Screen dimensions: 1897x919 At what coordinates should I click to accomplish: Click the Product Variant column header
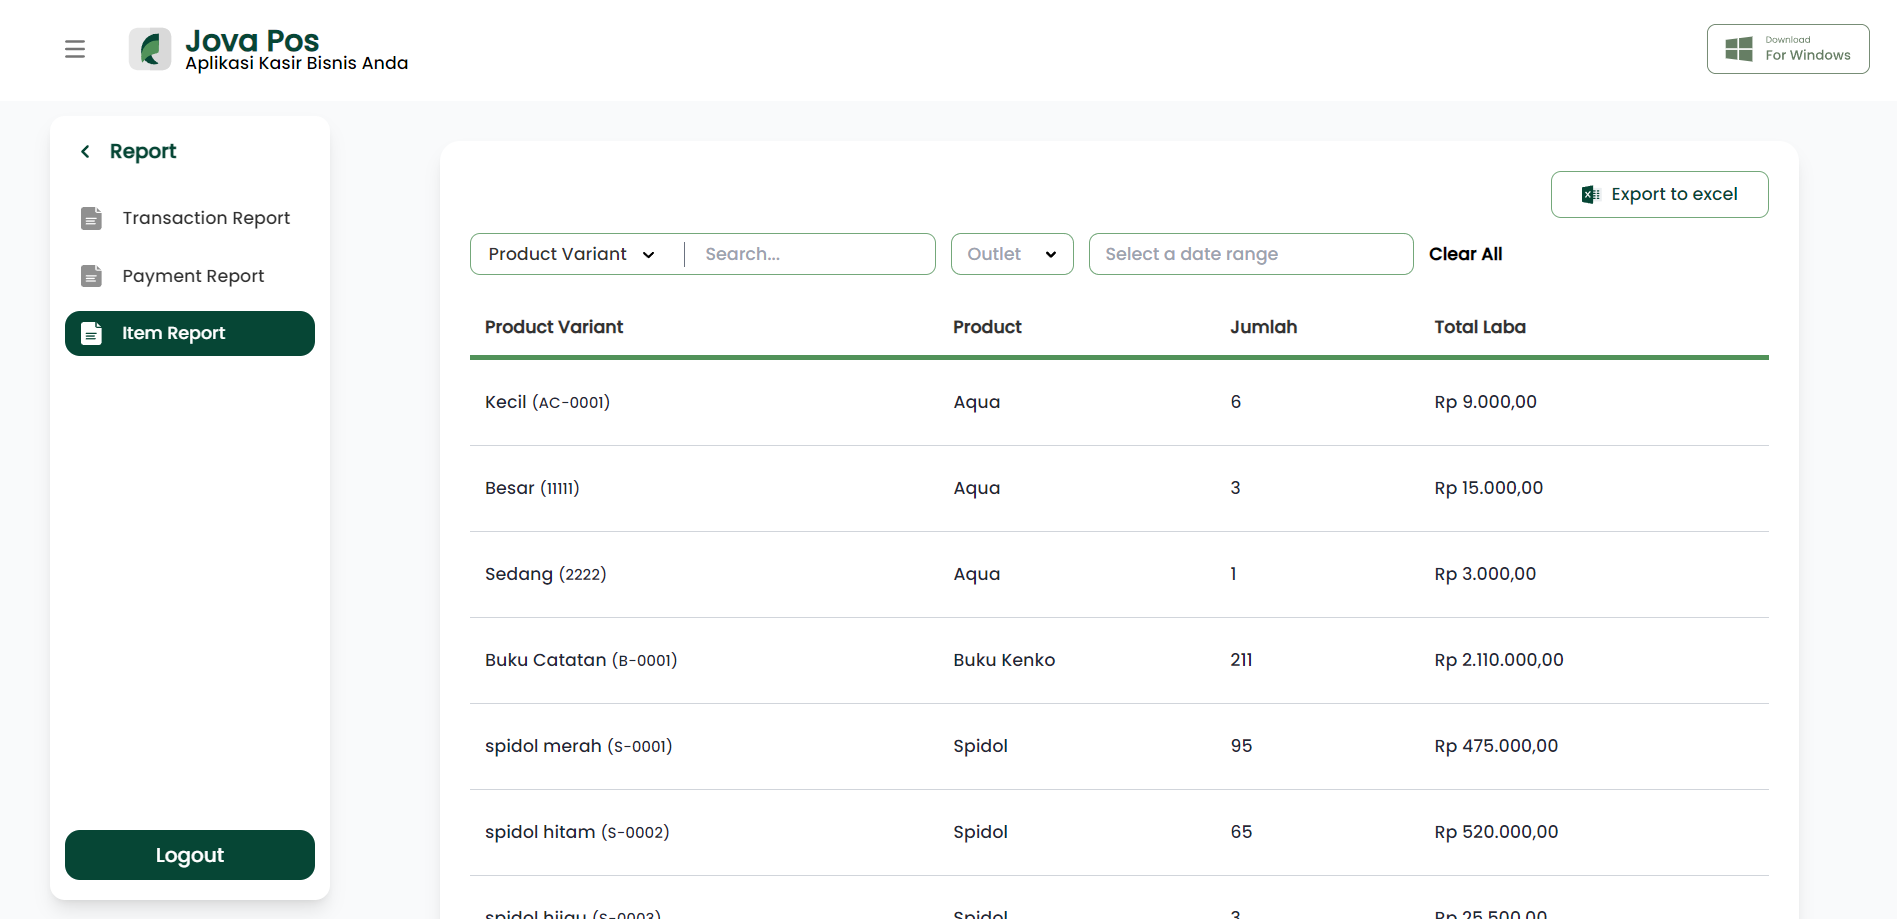(x=554, y=327)
